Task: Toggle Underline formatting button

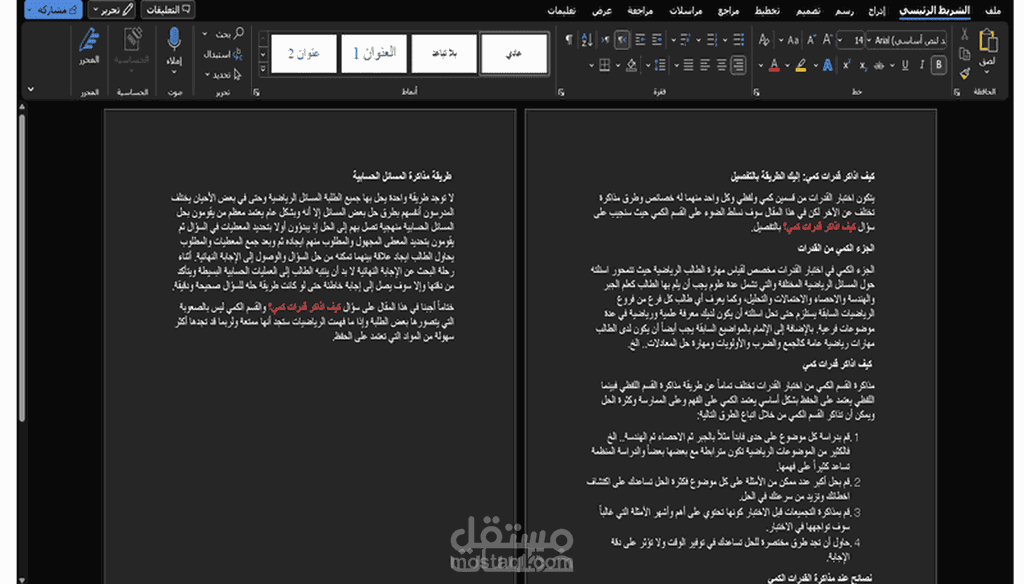Action: point(905,65)
